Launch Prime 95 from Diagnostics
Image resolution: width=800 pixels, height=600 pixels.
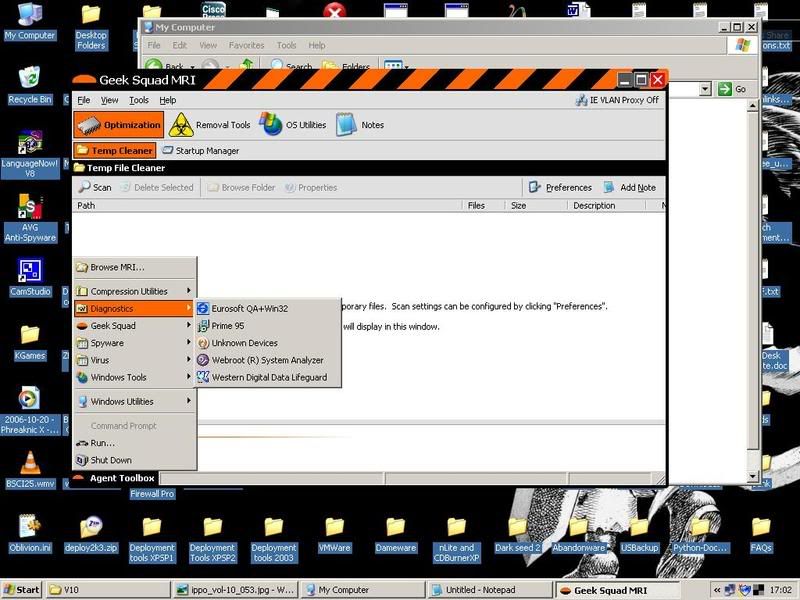[268, 326]
